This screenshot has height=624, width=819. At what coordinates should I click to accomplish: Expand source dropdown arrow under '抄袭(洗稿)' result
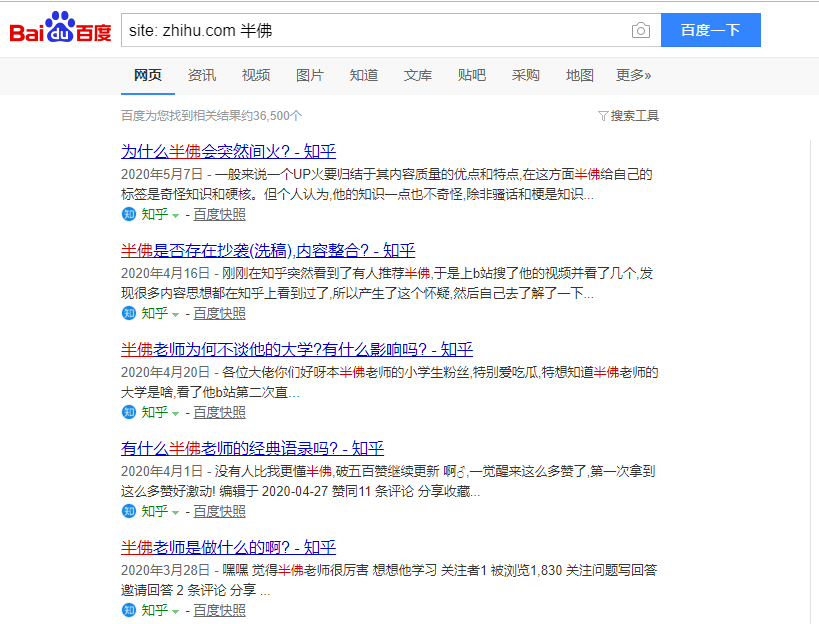click(x=176, y=315)
